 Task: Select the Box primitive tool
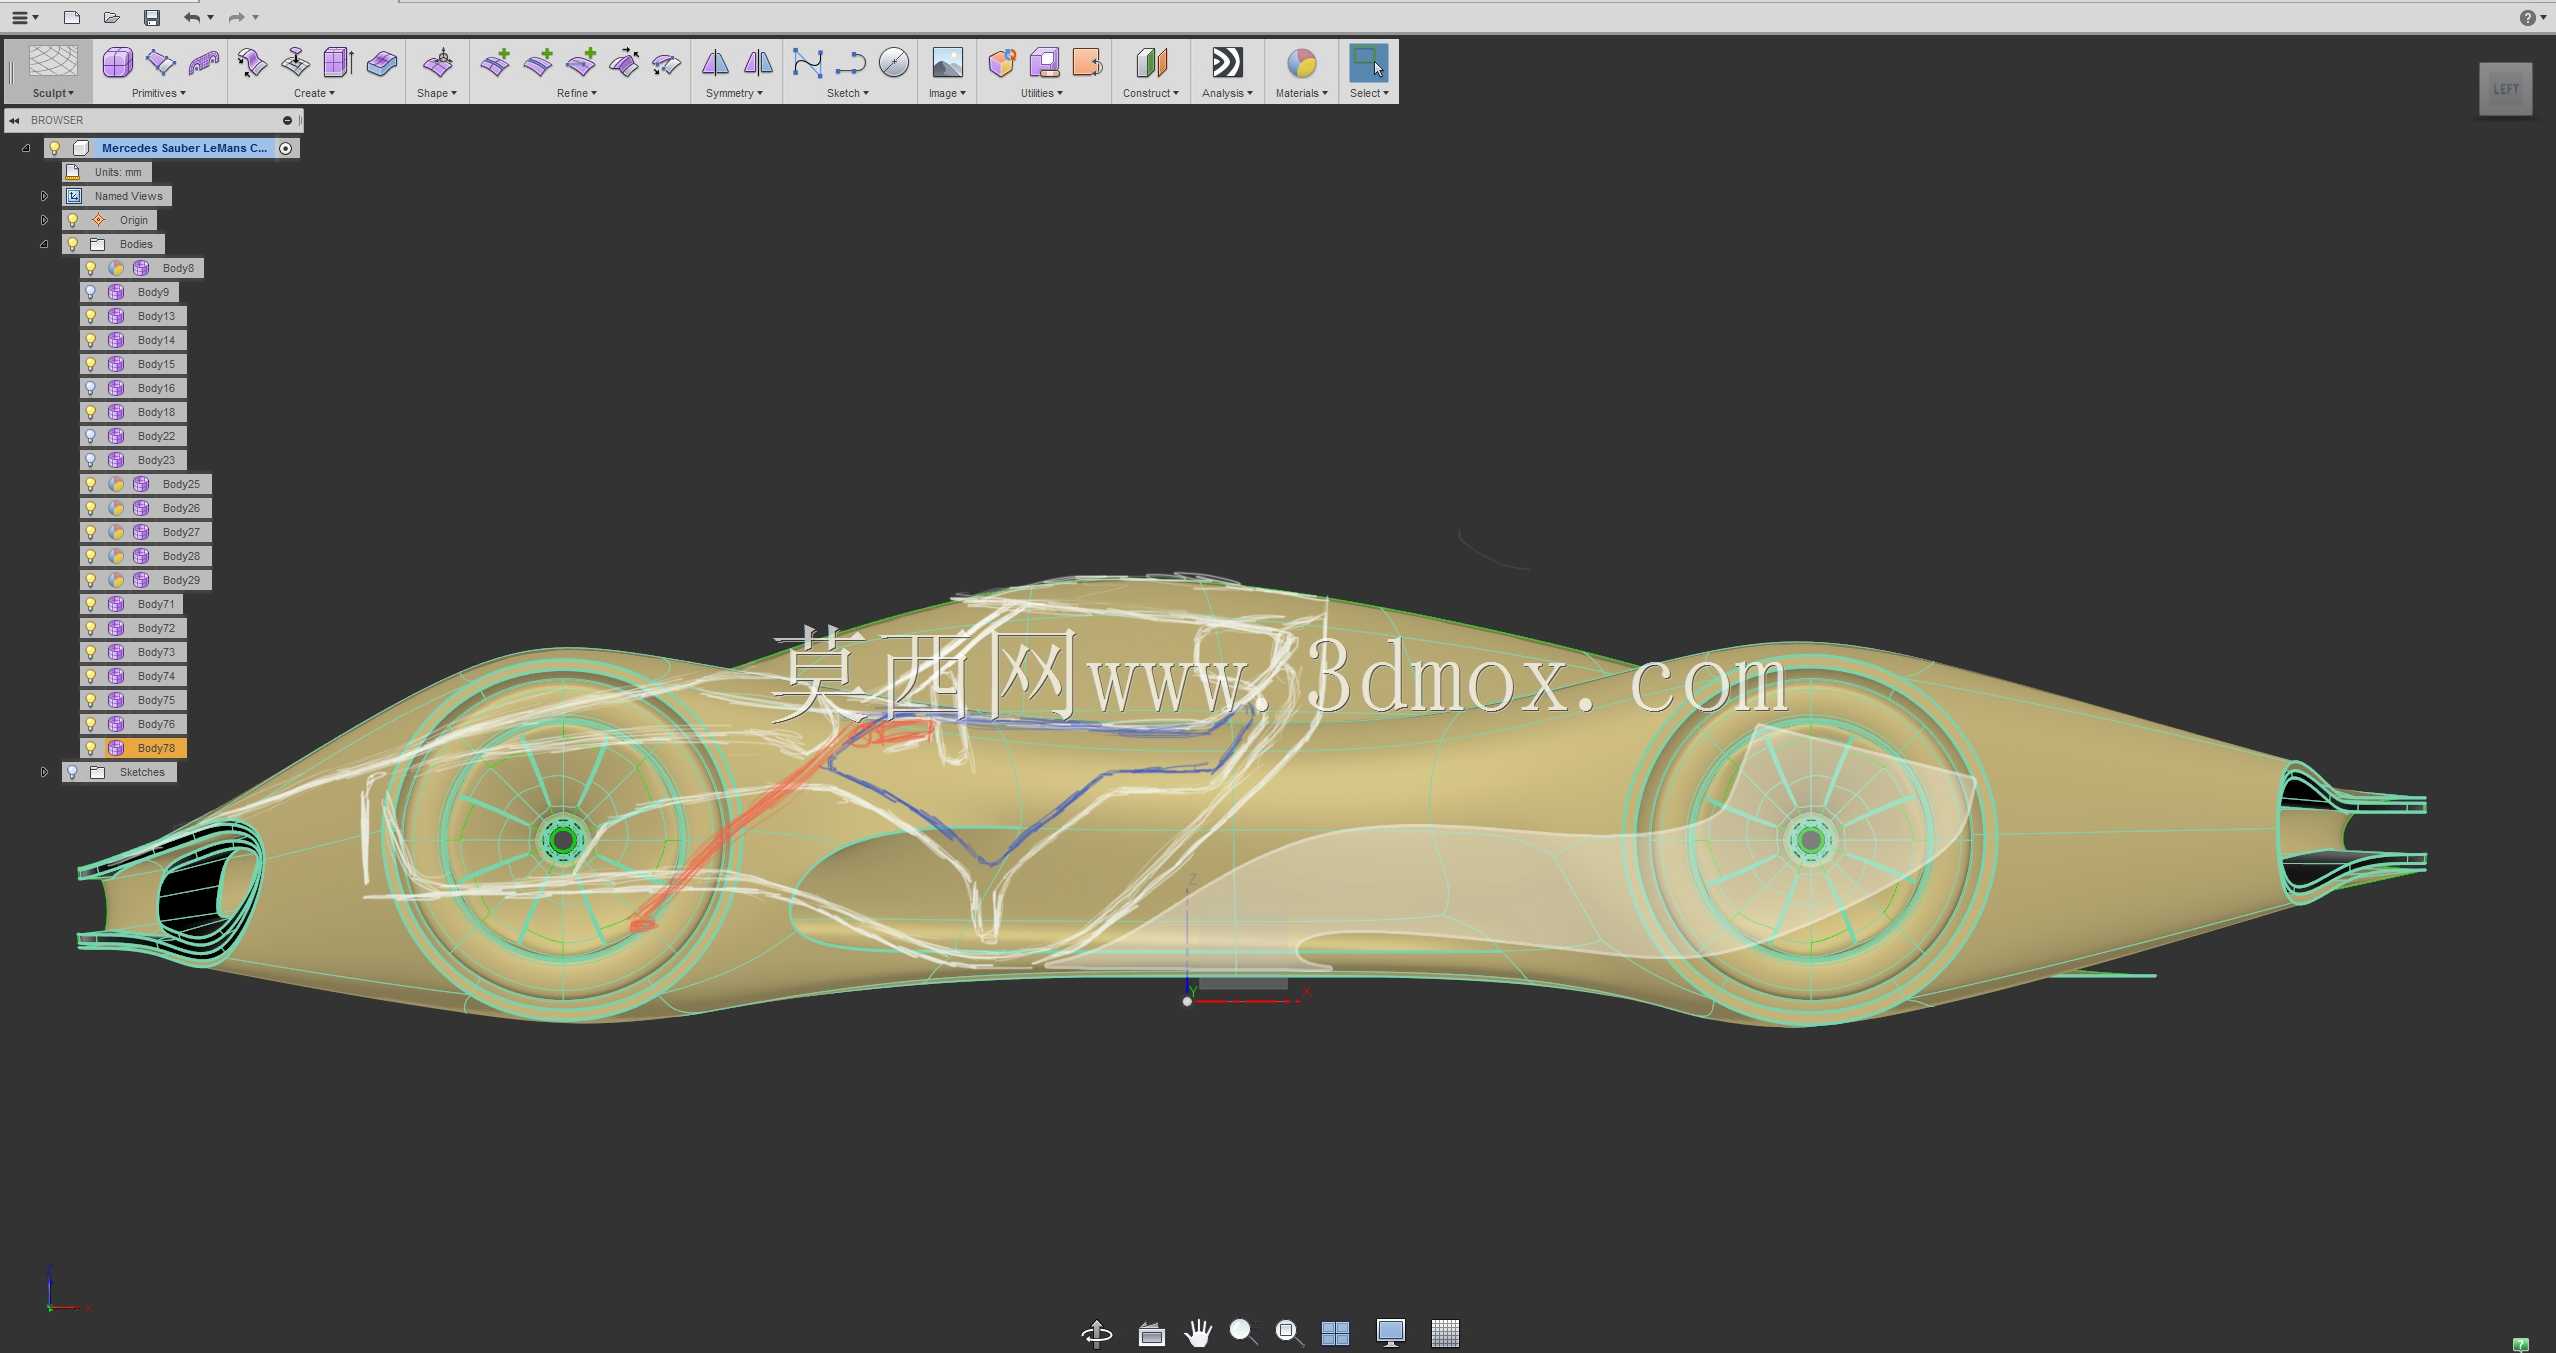pyautogui.click(x=117, y=63)
